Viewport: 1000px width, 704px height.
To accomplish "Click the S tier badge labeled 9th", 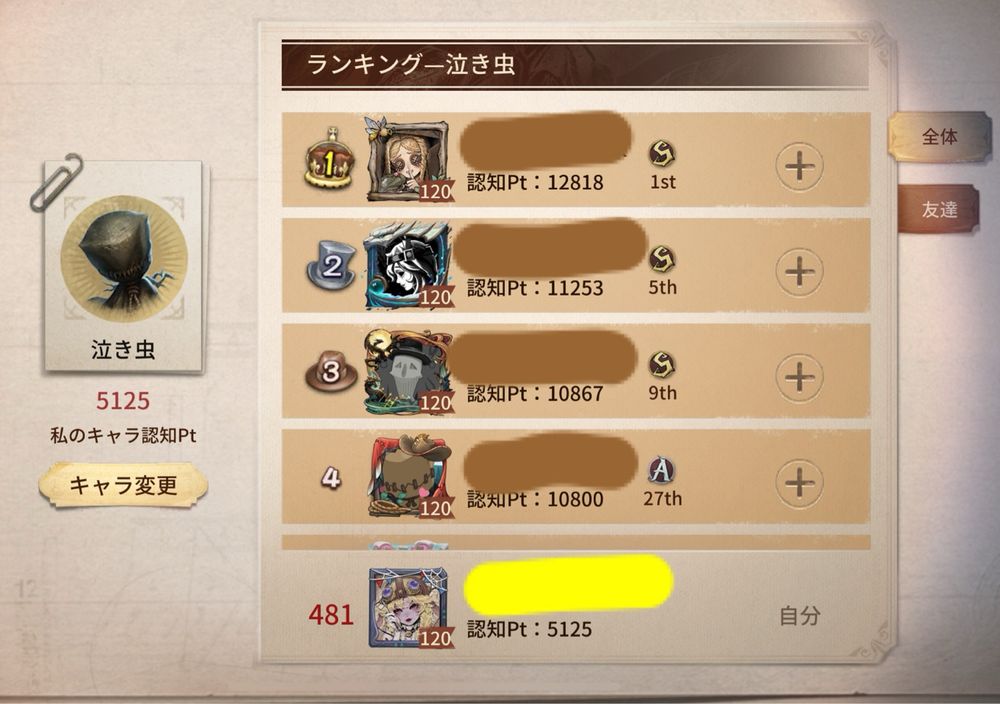I will click(x=663, y=365).
